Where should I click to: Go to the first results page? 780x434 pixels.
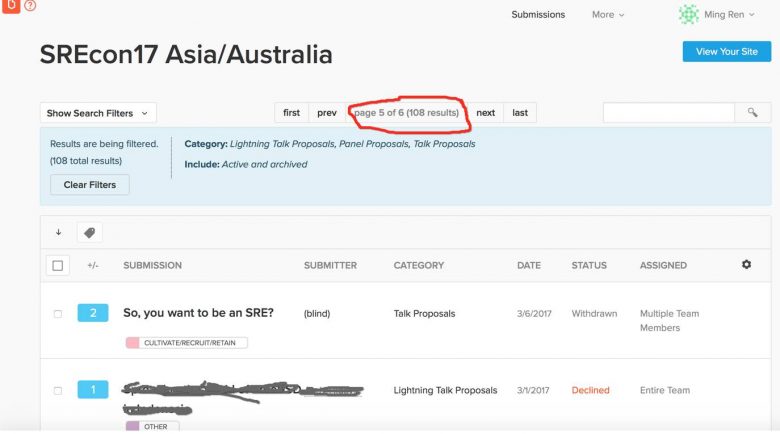pos(292,112)
